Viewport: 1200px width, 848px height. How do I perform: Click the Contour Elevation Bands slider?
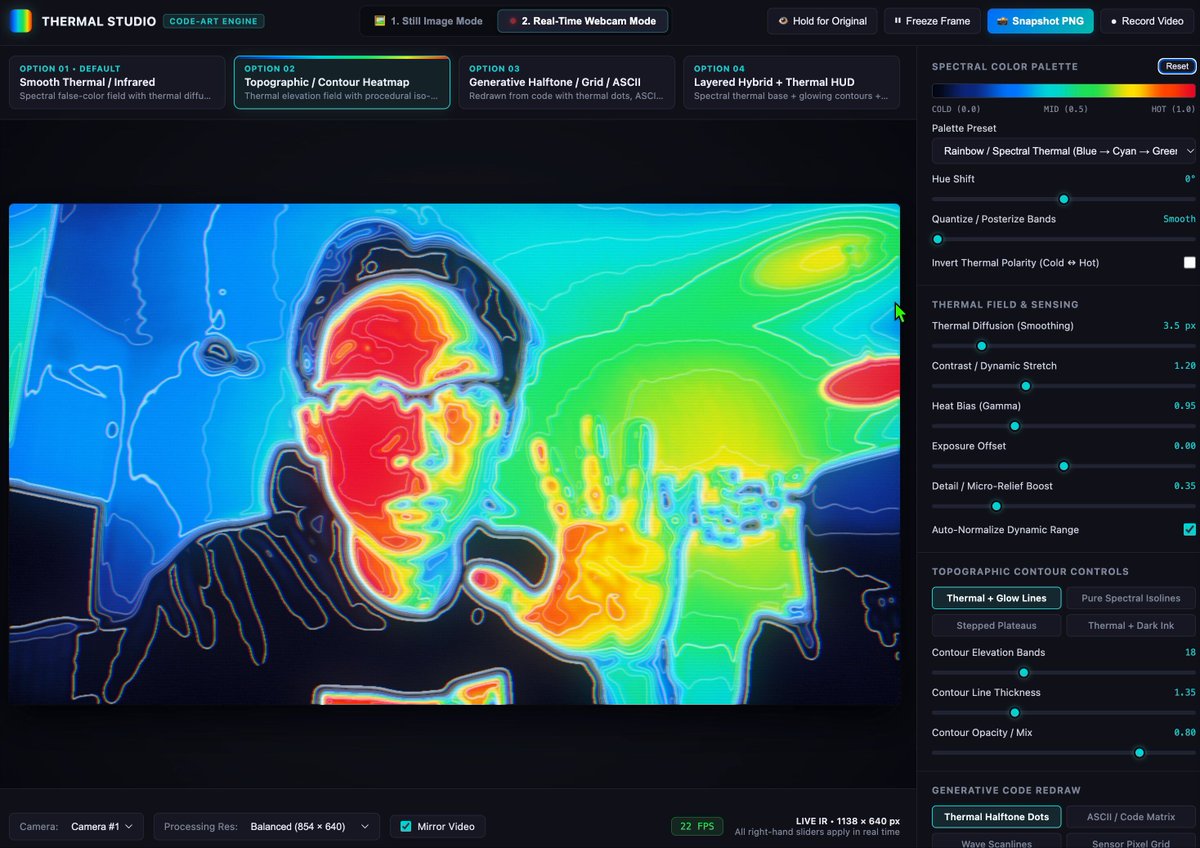click(1064, 673)
